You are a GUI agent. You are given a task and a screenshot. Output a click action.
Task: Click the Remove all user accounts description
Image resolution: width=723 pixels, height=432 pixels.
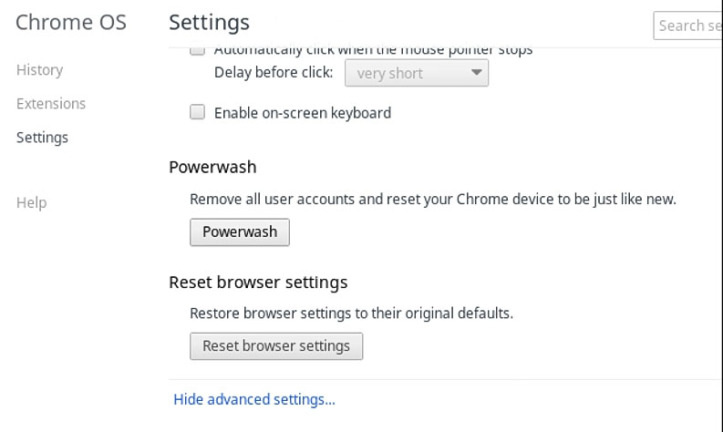pyautogui.click(x=433, y=199)
